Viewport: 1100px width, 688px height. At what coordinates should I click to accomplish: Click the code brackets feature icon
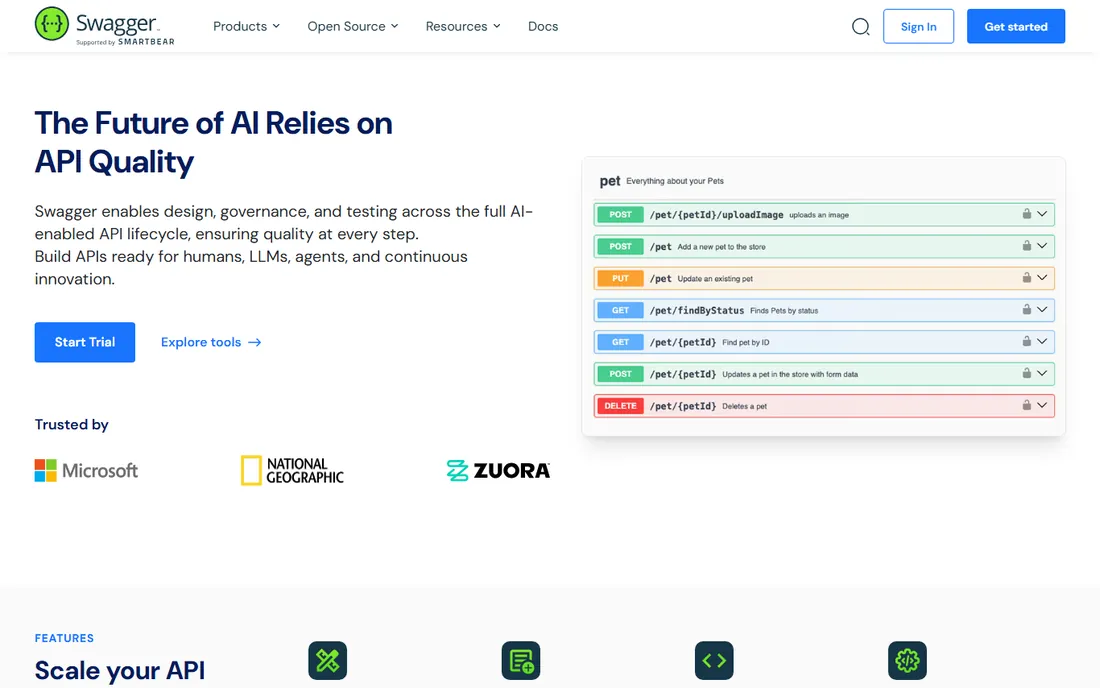pyautogui.click(x=714, y=660)
